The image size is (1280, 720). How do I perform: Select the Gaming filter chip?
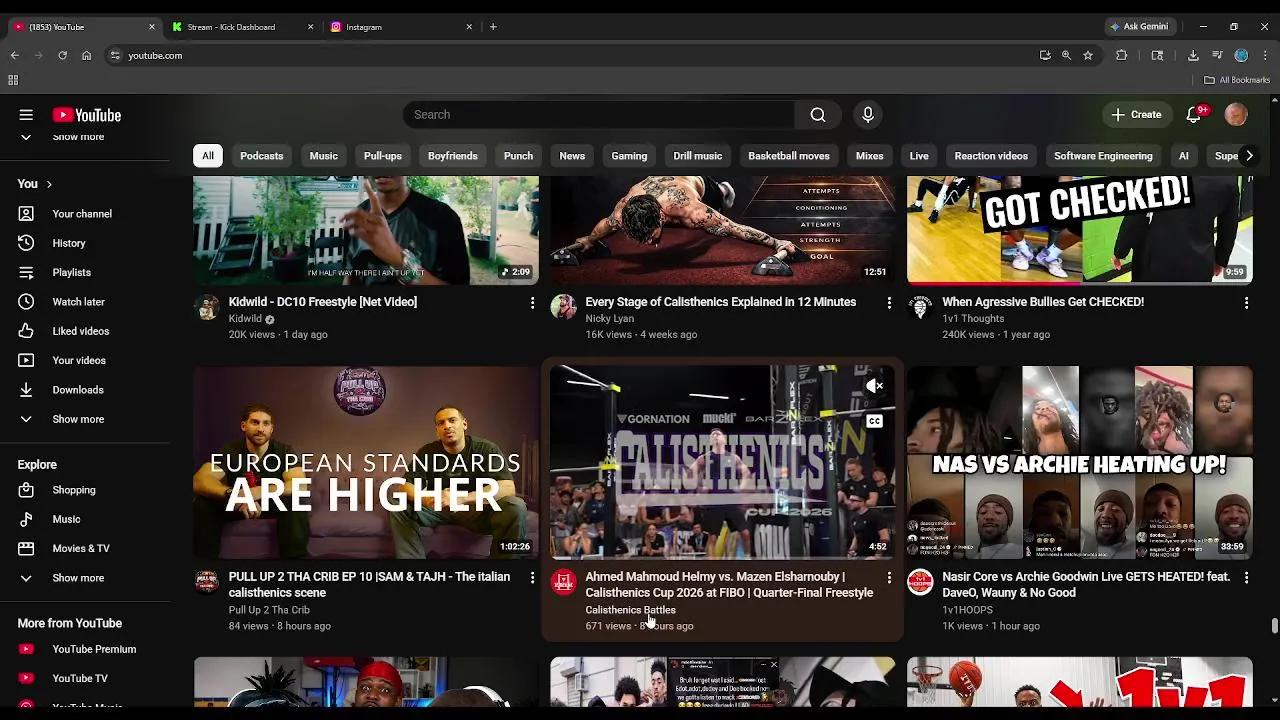(629, 156)
